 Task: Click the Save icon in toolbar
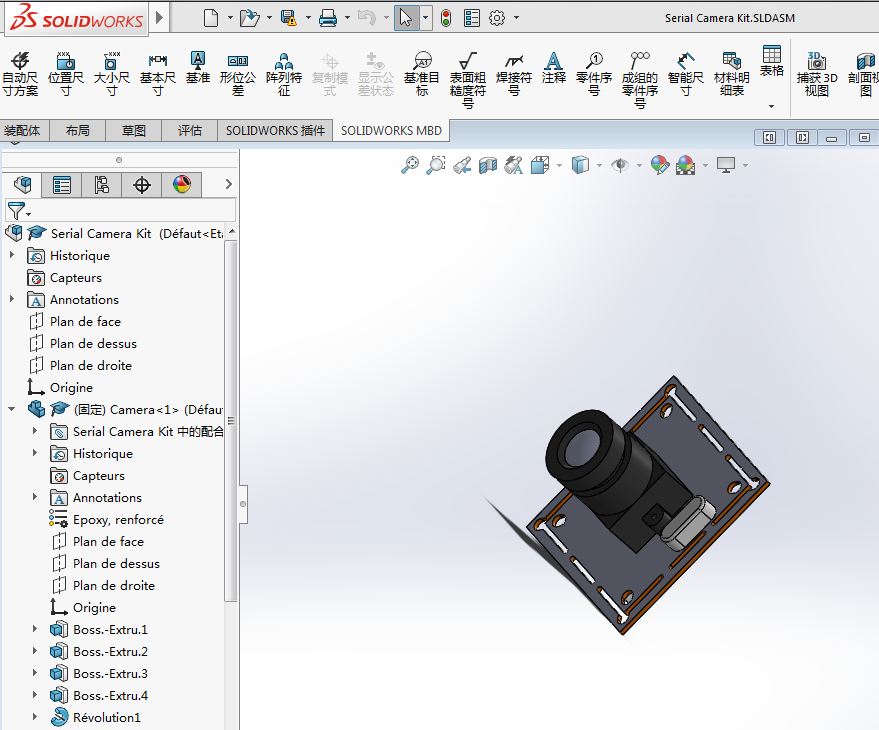pos(289,18)
